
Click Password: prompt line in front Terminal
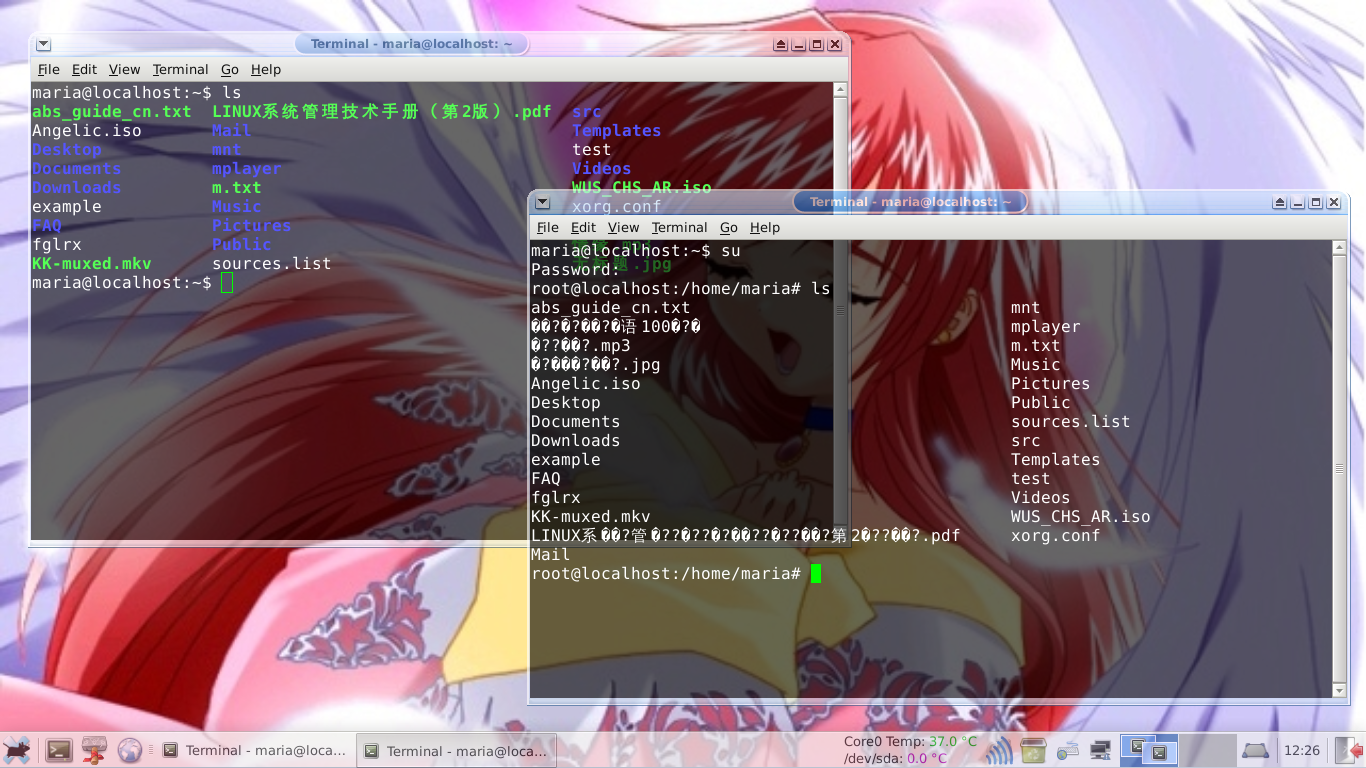(576, 270)
